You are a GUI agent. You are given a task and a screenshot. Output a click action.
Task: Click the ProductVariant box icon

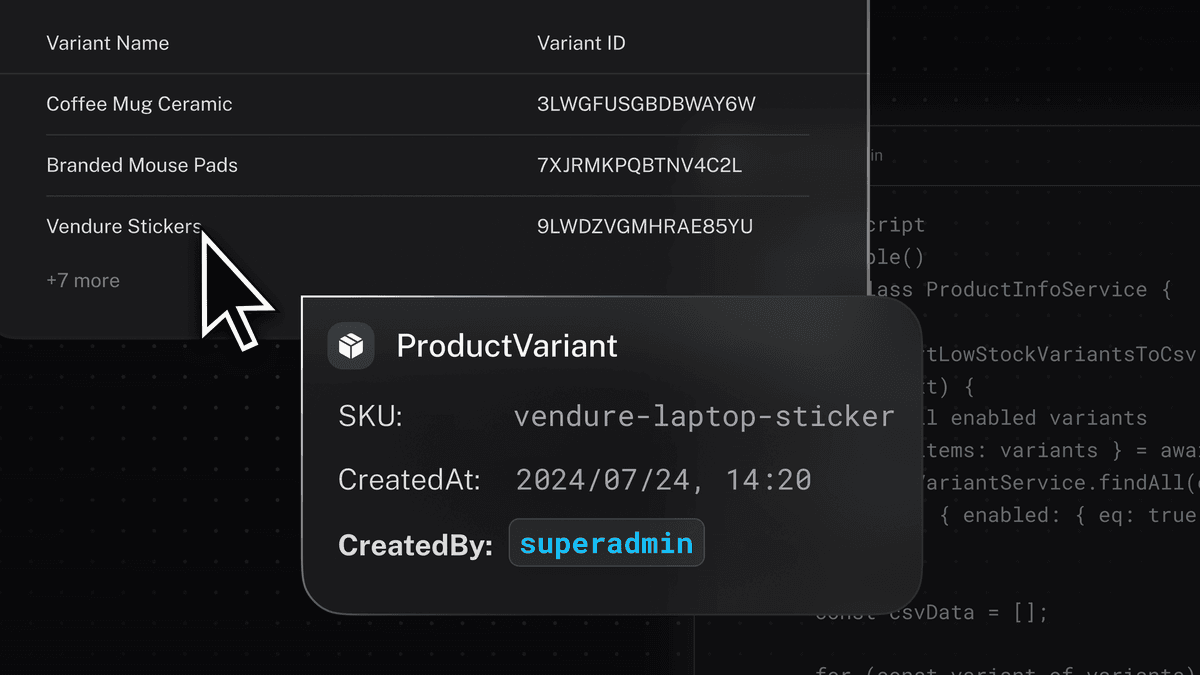pos(351,346)
